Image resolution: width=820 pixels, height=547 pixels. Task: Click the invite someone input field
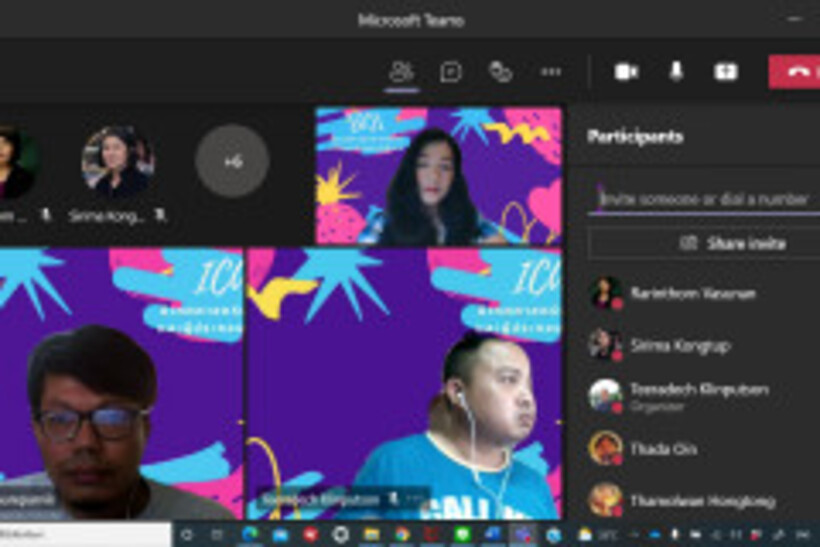pyautogui.click(x=703, y=200)
